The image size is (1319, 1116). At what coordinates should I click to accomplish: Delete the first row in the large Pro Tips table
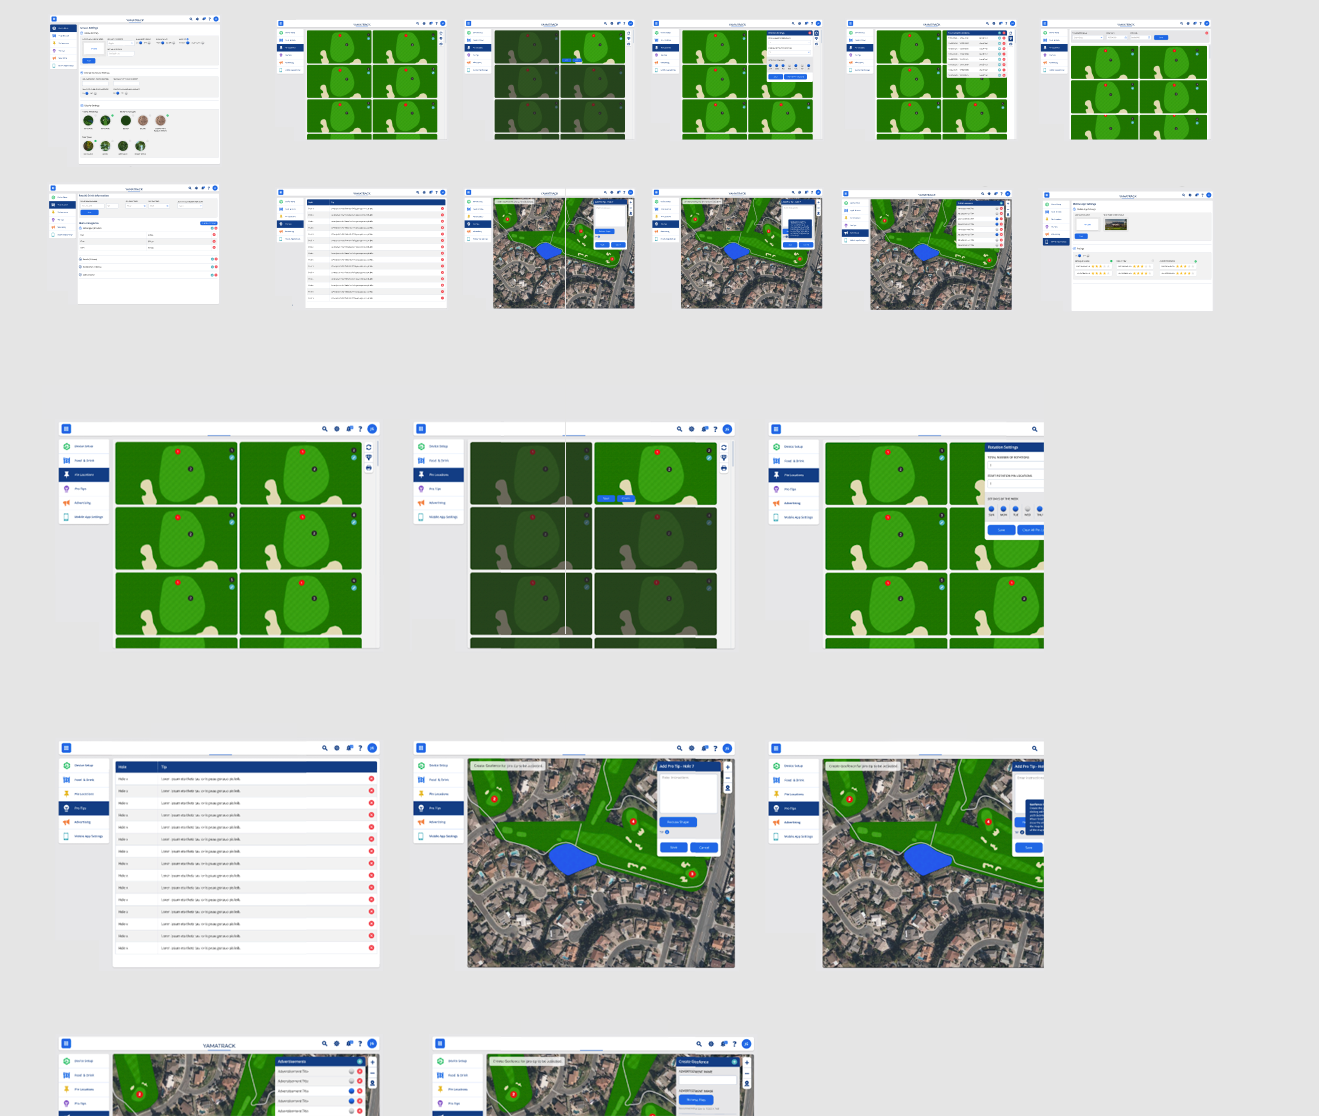371,779
